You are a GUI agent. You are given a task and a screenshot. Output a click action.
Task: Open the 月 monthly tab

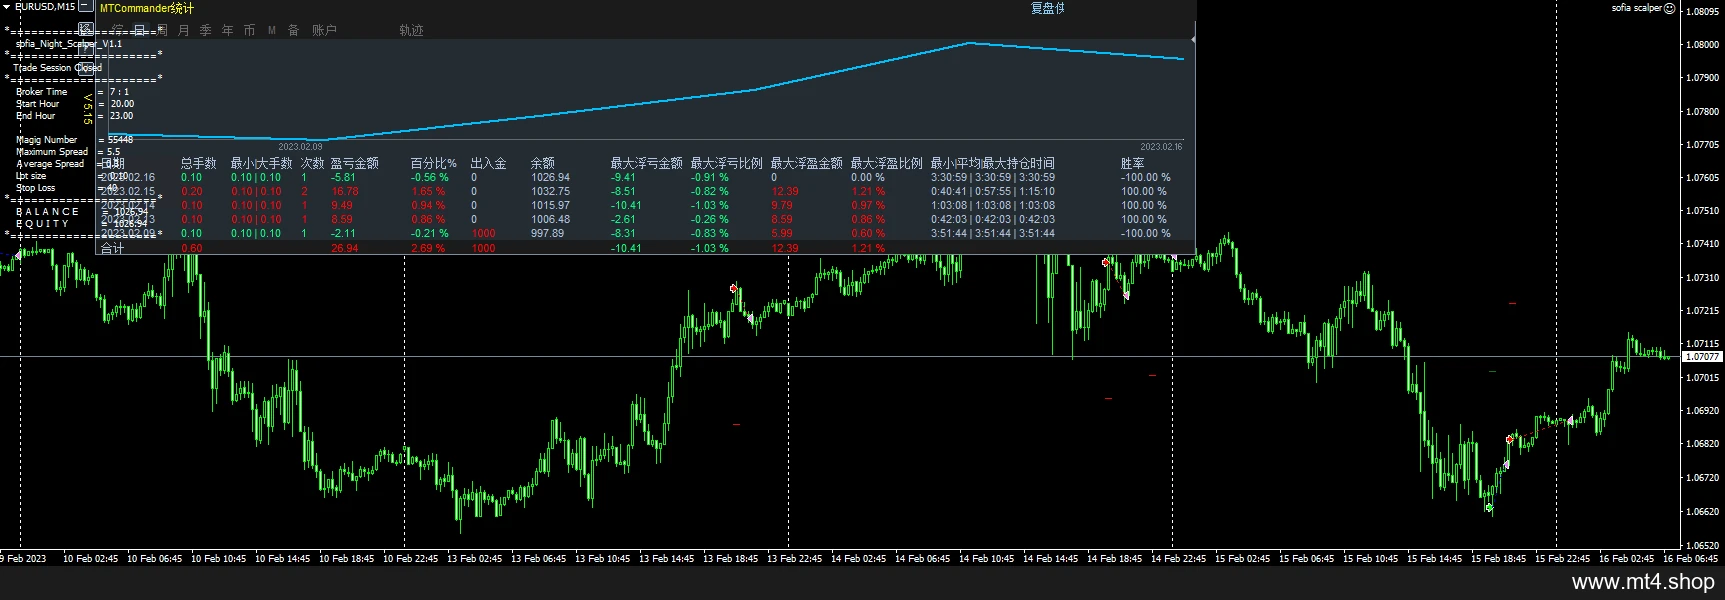coord(184,31)
